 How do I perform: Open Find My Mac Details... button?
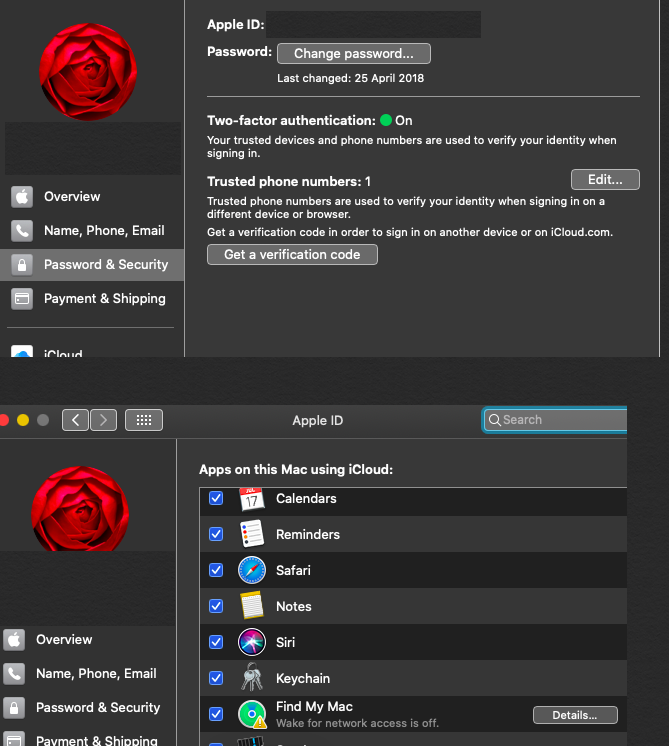pyautogui.click(x=575, y=715)
